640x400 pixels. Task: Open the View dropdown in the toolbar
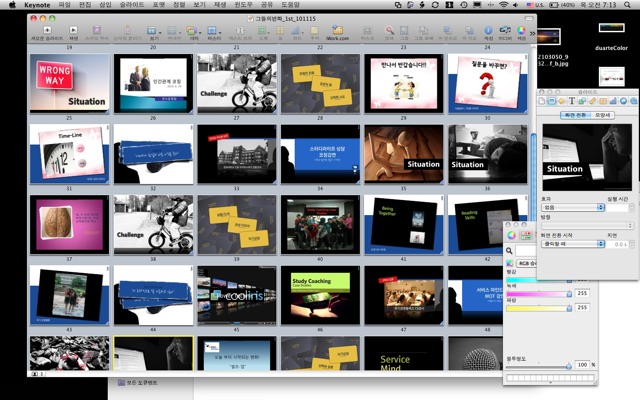point(154,31)
